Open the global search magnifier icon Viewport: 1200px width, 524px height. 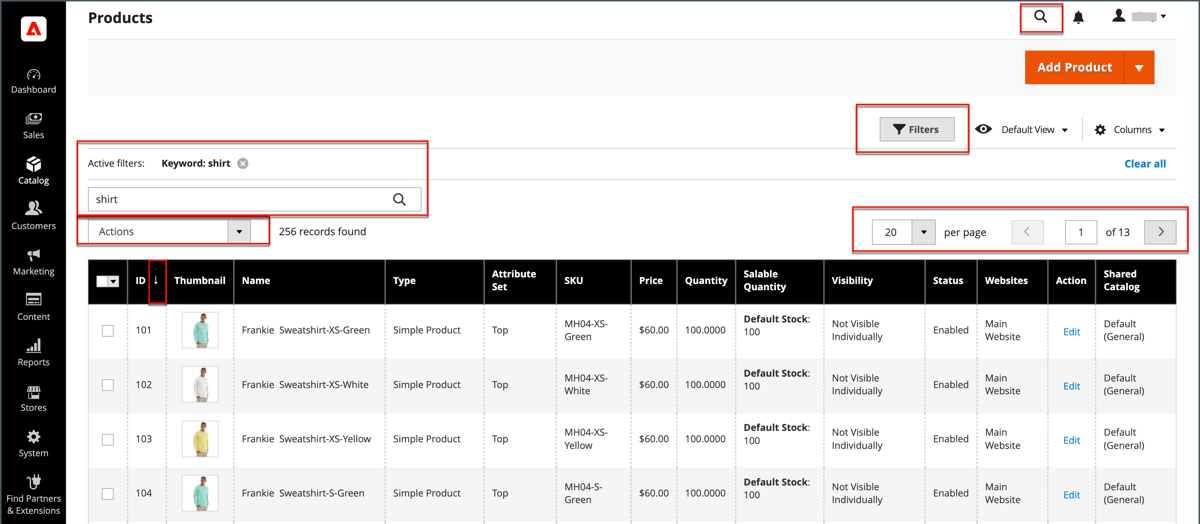[1041, 17]
